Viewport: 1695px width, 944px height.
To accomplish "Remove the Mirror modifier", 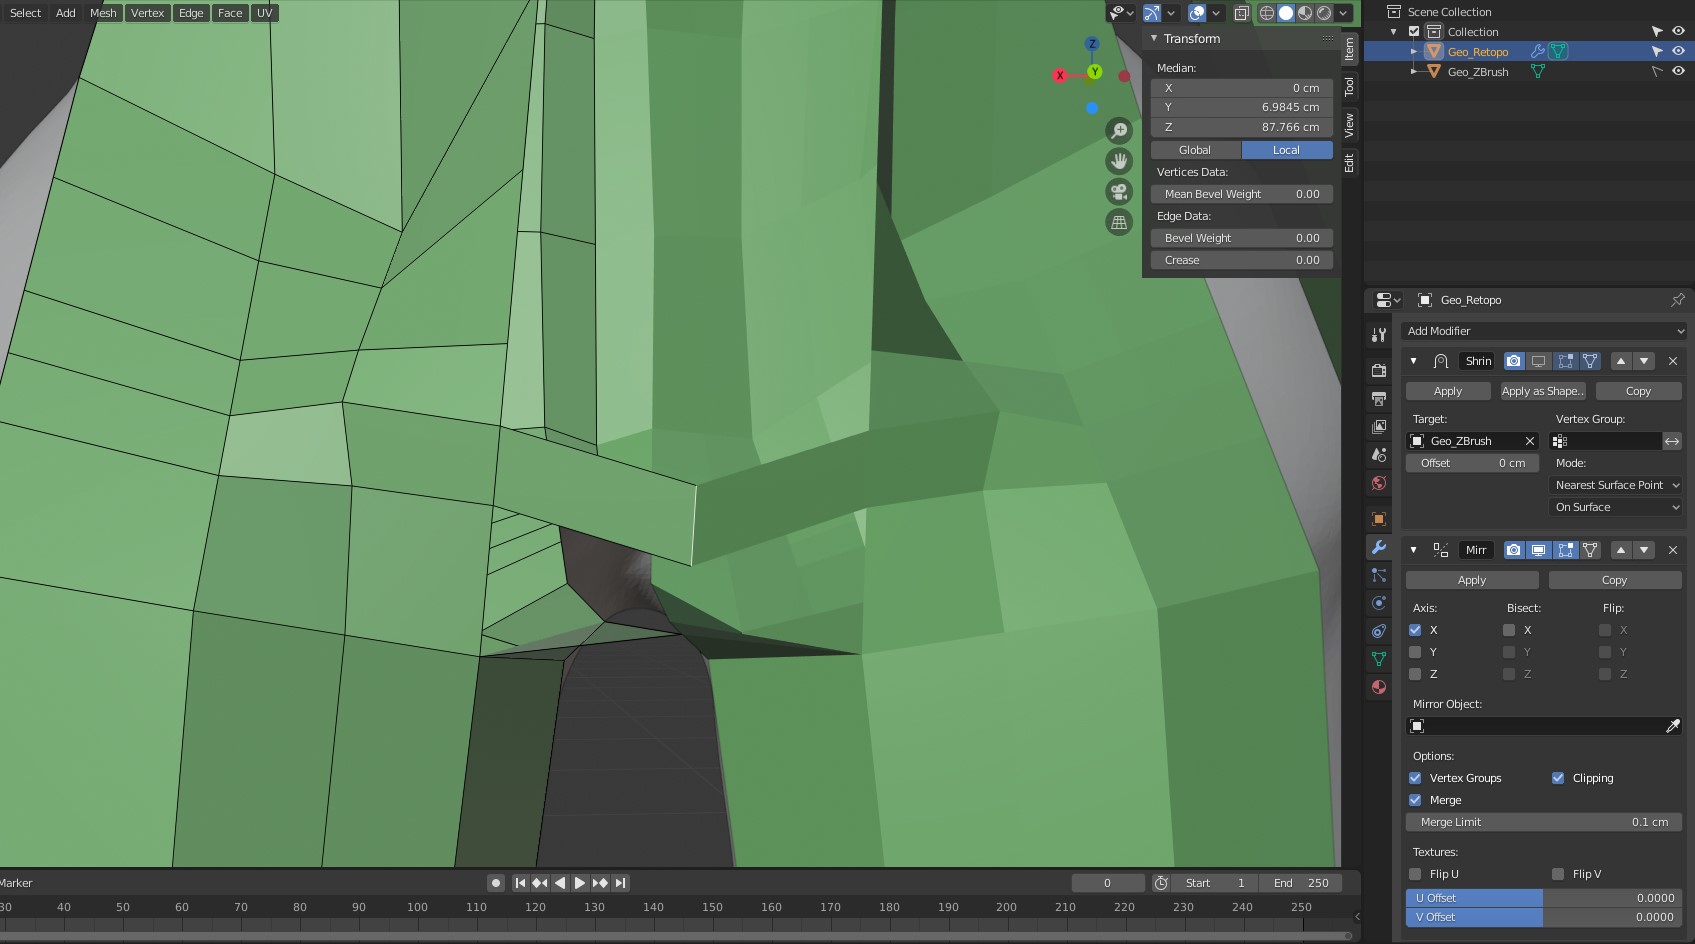I will (x=1673, y=550).
